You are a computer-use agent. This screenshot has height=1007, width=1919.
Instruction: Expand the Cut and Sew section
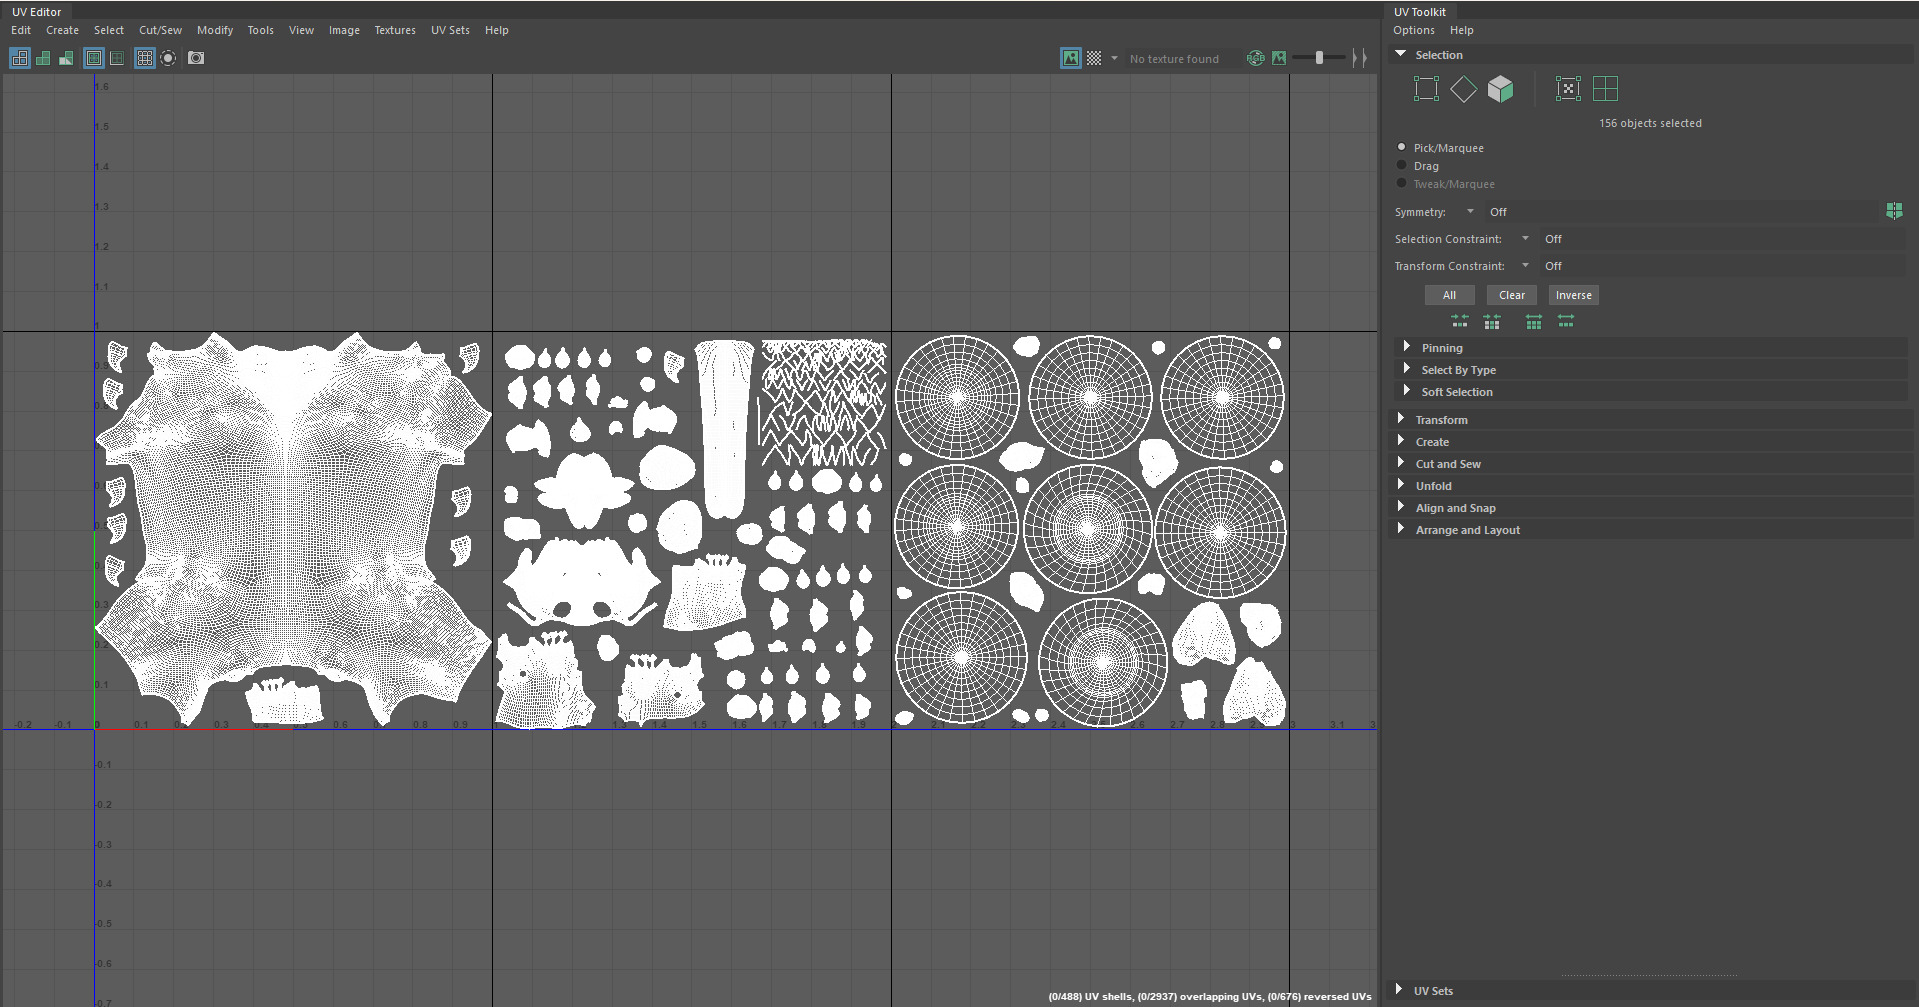(1401, 463)
